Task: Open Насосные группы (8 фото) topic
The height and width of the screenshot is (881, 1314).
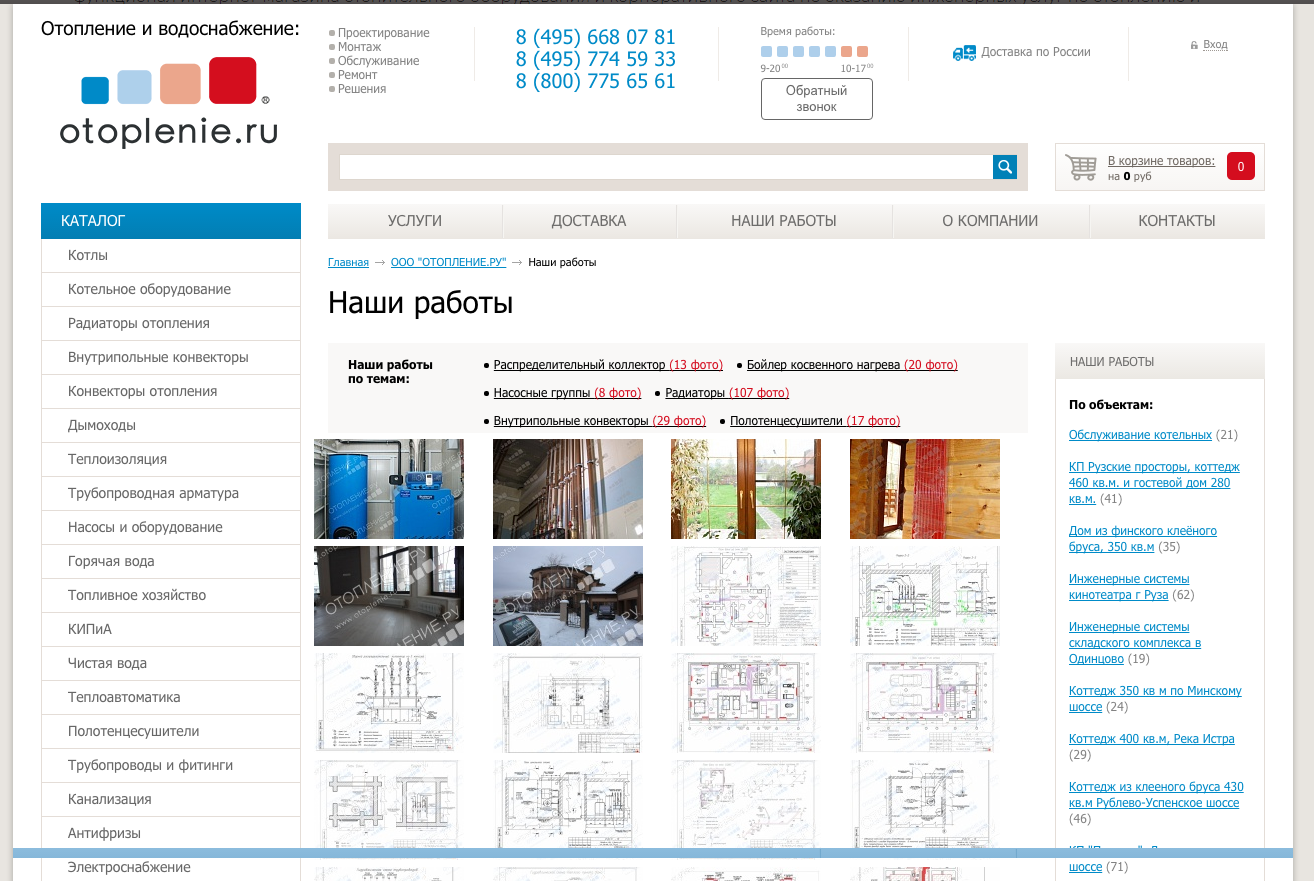Action: point(567,394)
